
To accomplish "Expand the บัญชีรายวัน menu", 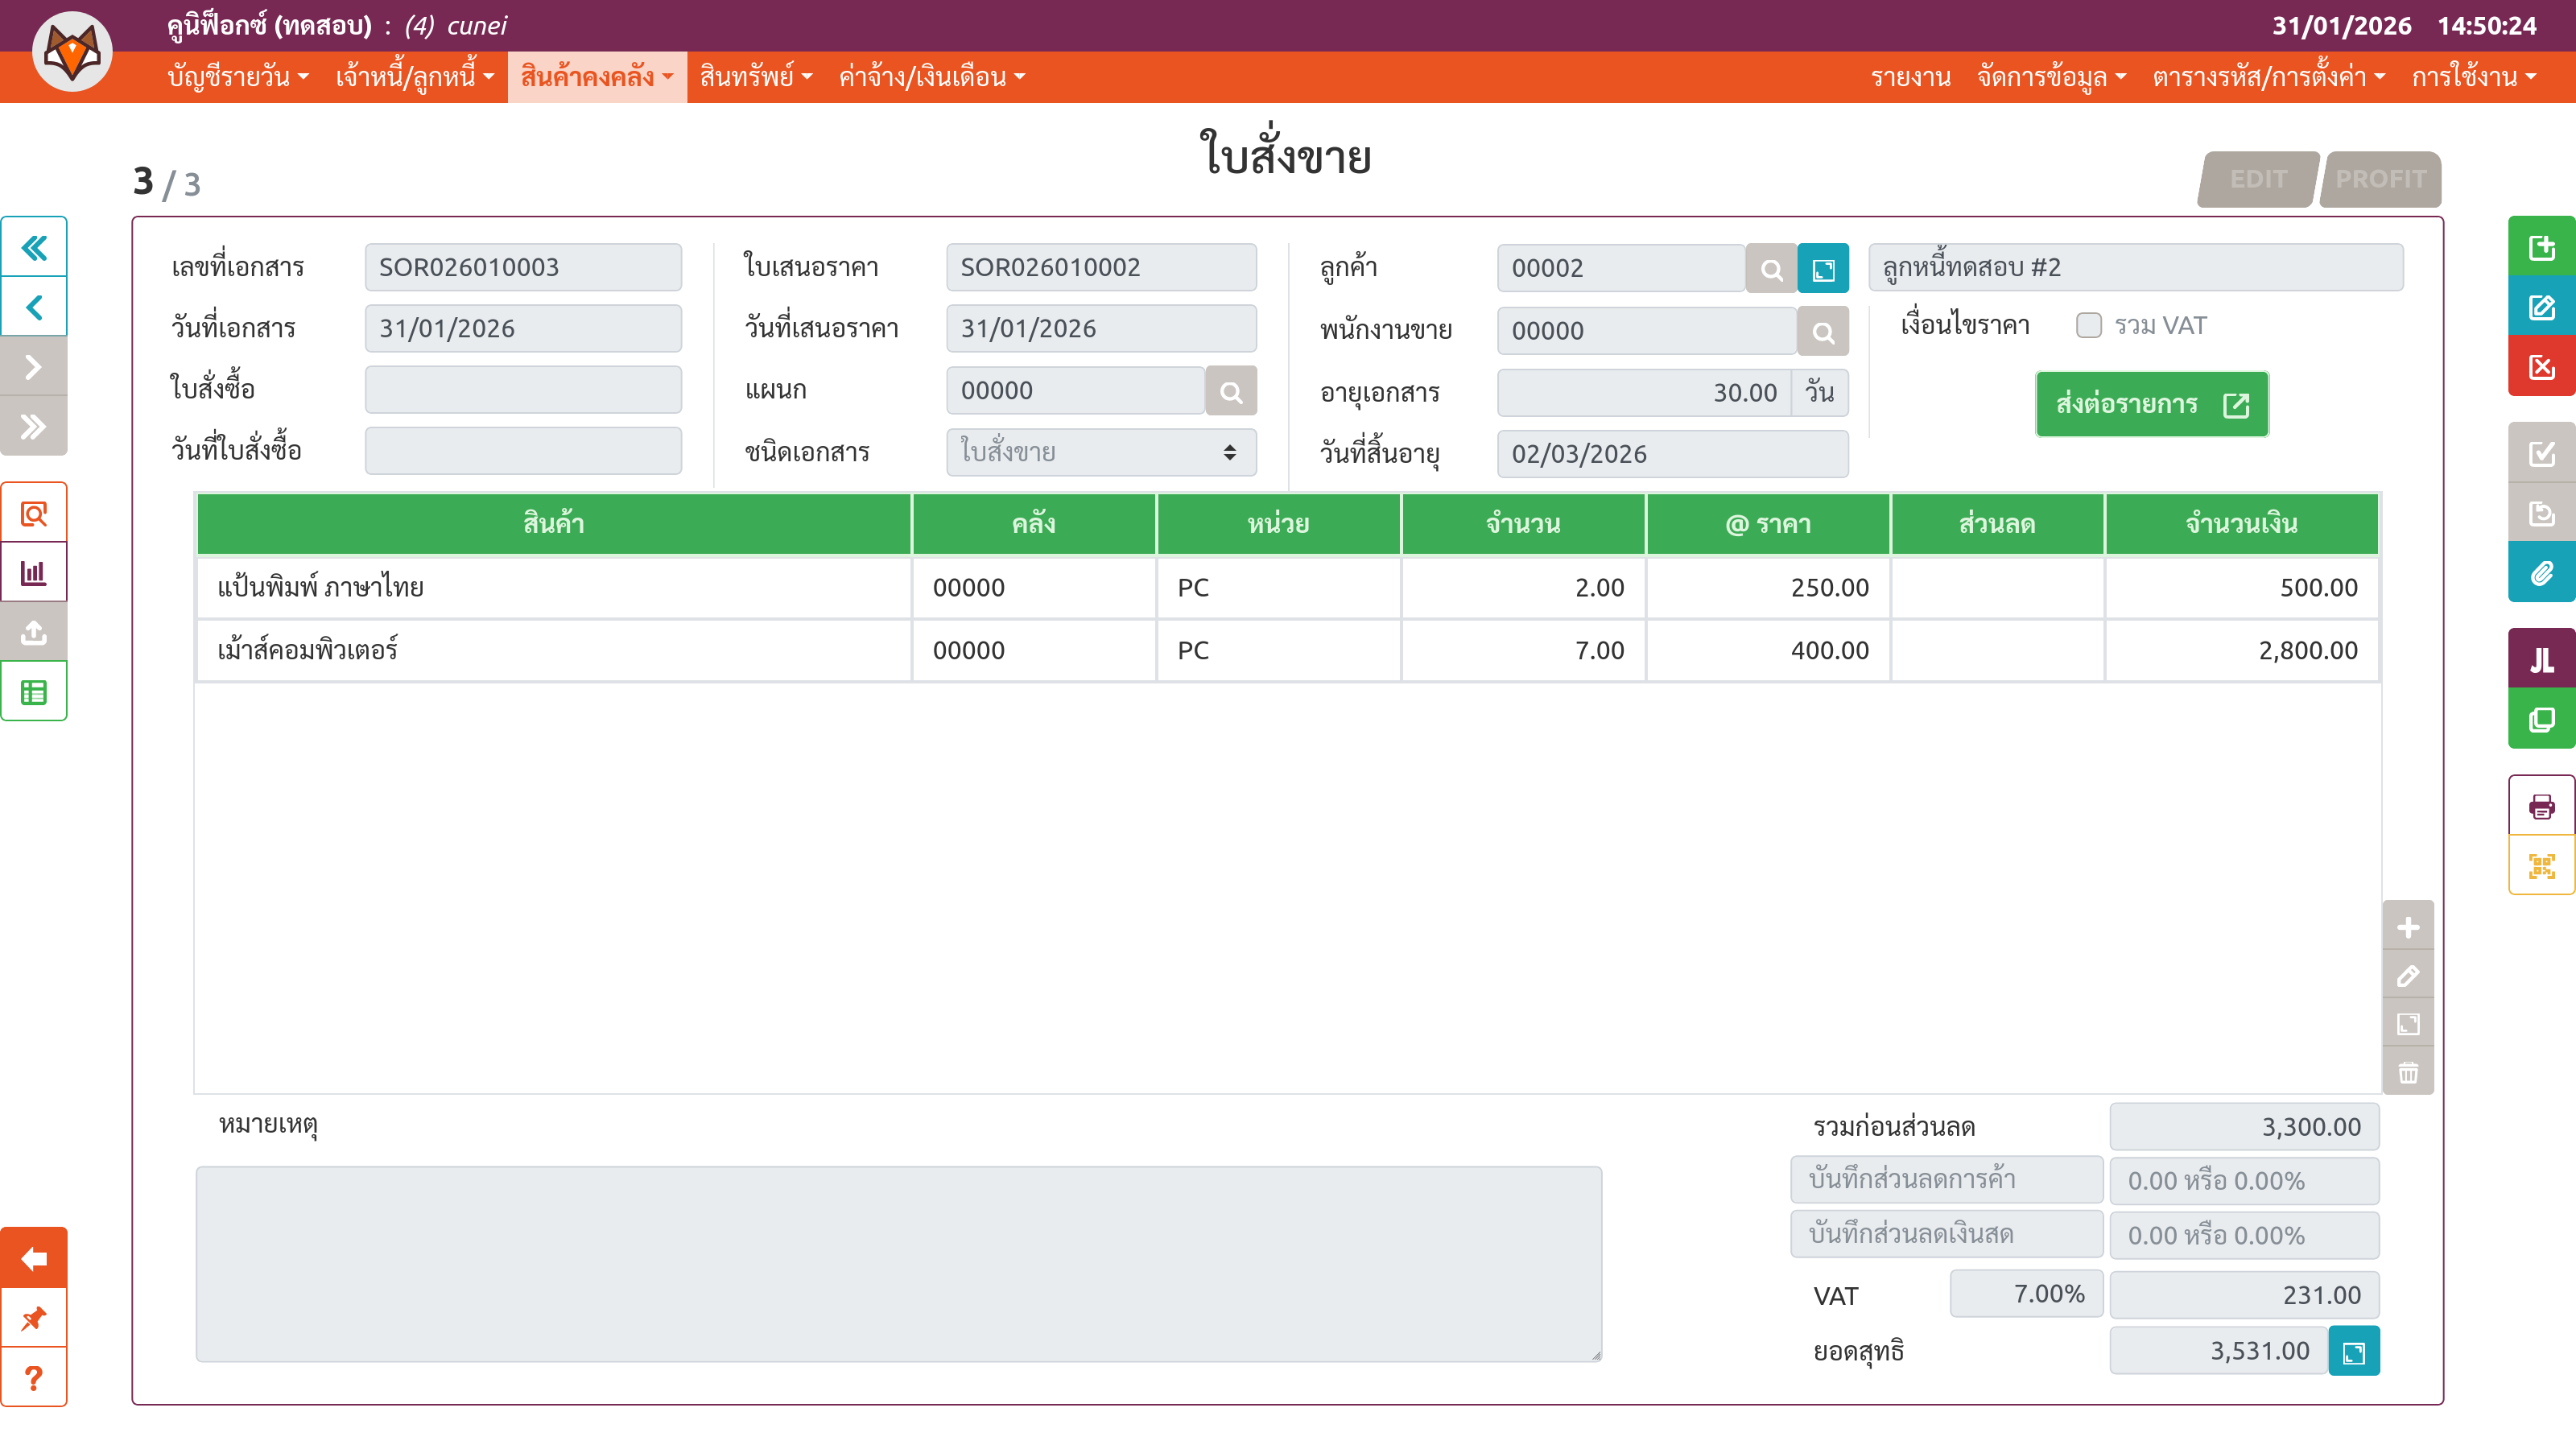I will (237, 77).
